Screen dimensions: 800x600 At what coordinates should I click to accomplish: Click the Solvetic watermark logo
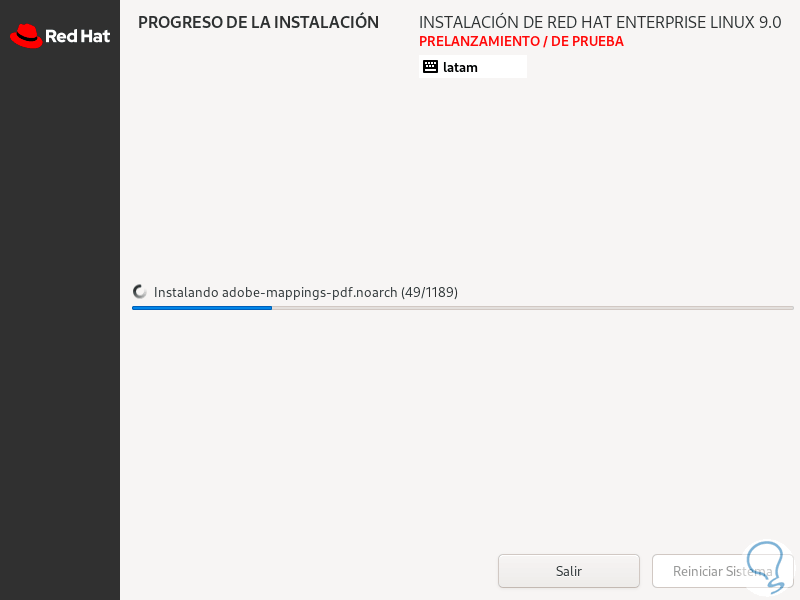[770, 567]
